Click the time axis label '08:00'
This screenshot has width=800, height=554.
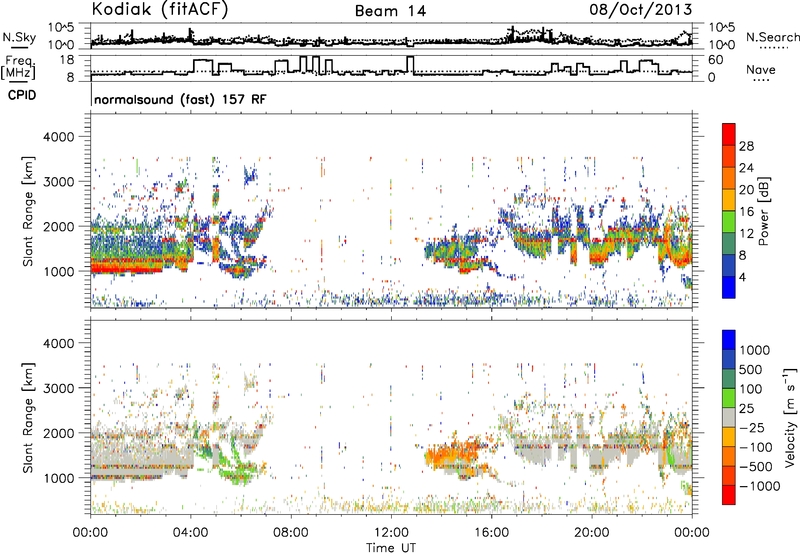pos(291,533)
